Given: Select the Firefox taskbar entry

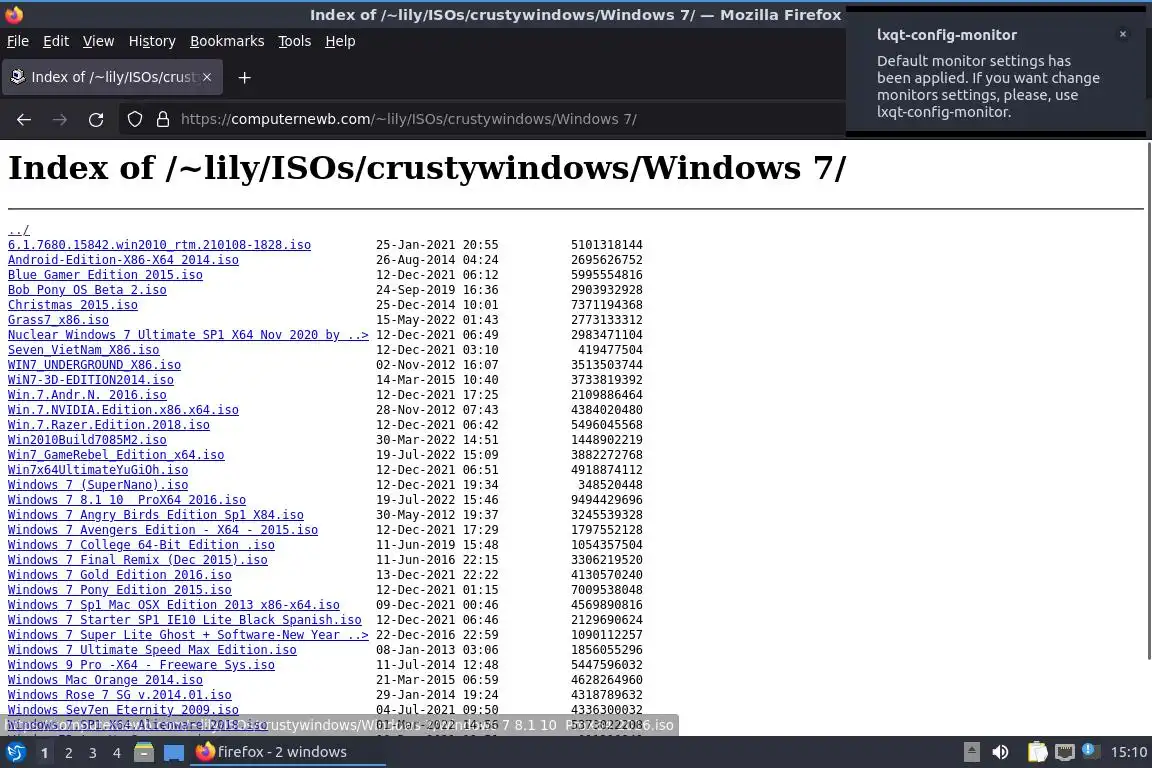Looking at the screenshot, I should pyautogui.click(x=287, y=752).
